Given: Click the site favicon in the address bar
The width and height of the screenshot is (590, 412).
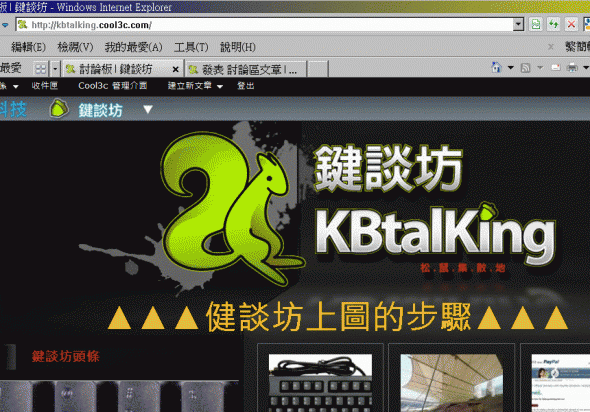Looking at the screenshot, I should 23,25.
